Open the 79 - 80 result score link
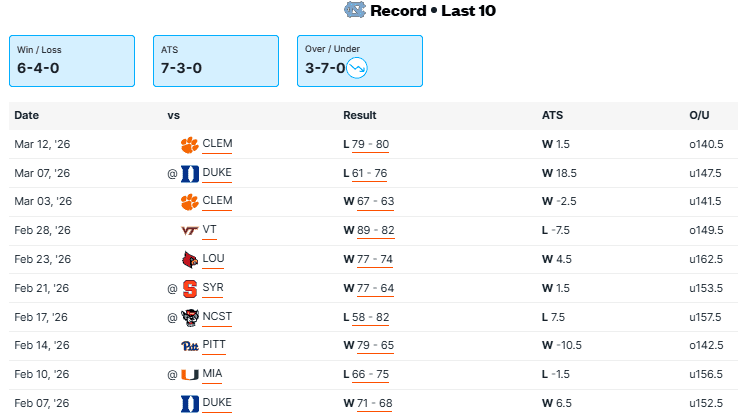 370,144
